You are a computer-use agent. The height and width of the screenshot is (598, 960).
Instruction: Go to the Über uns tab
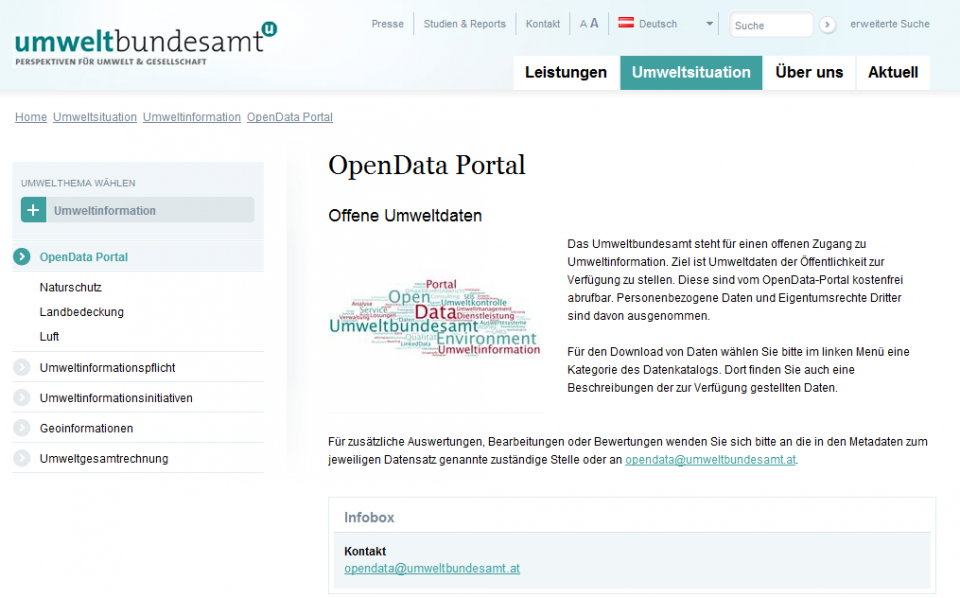(809, 72)
